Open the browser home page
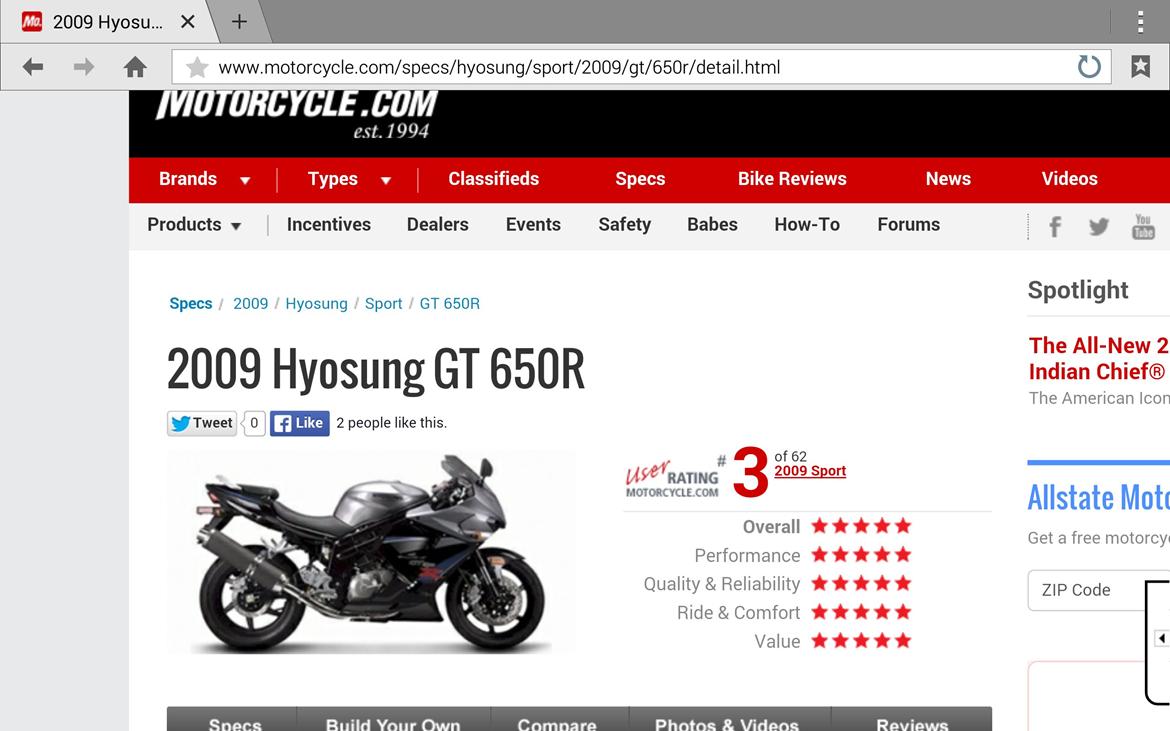Image resolution: width=1170 pixels, height=731 pixels. (x=136, y=66)
